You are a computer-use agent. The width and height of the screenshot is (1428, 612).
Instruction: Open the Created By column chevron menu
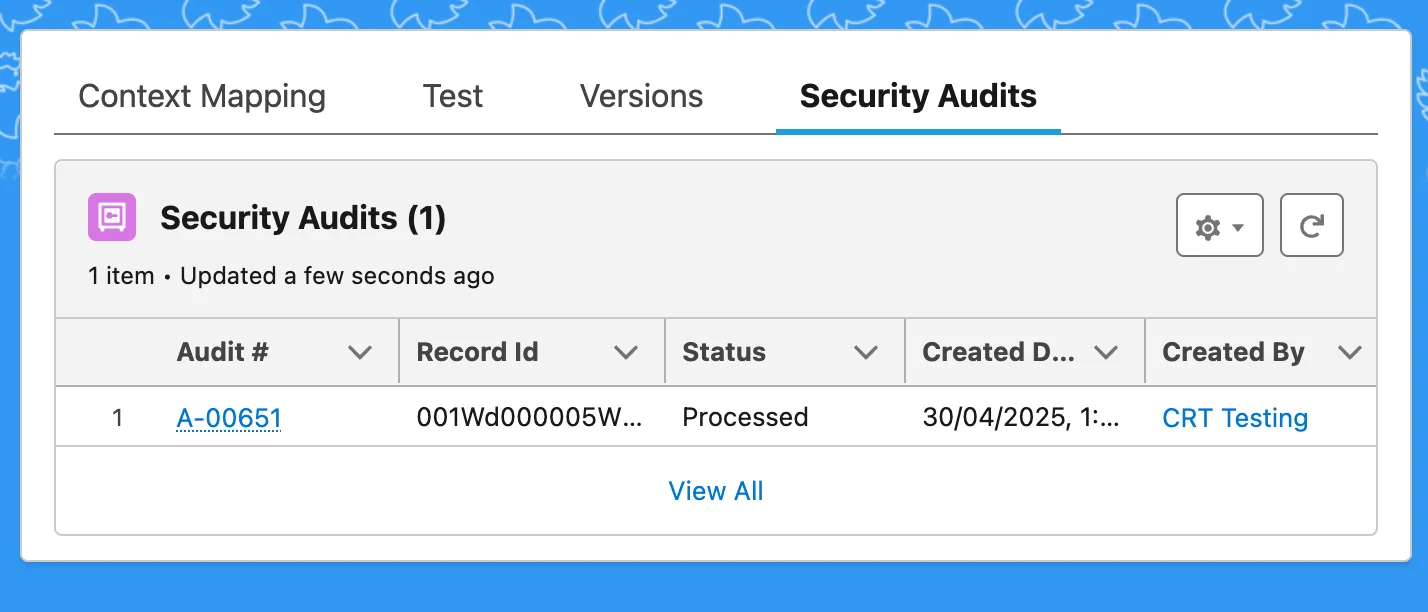coord(1349,352)
